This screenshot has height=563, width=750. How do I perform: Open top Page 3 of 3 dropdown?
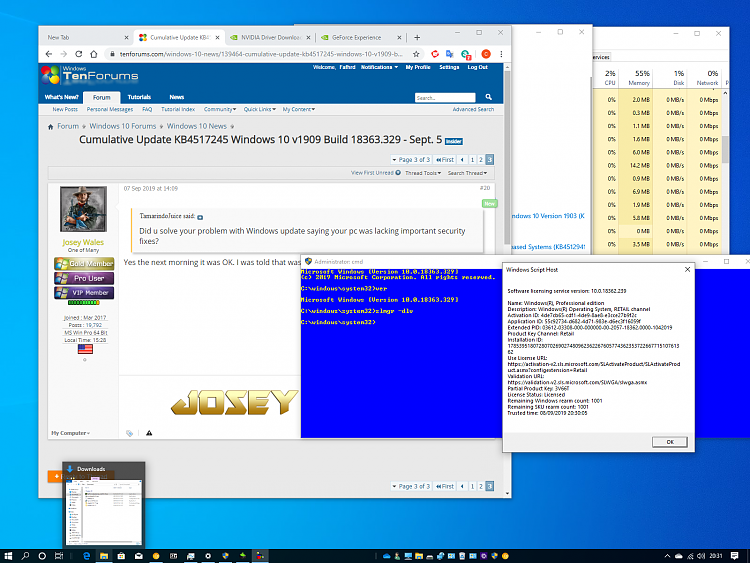pyautogui.click(x=411, y=159)
